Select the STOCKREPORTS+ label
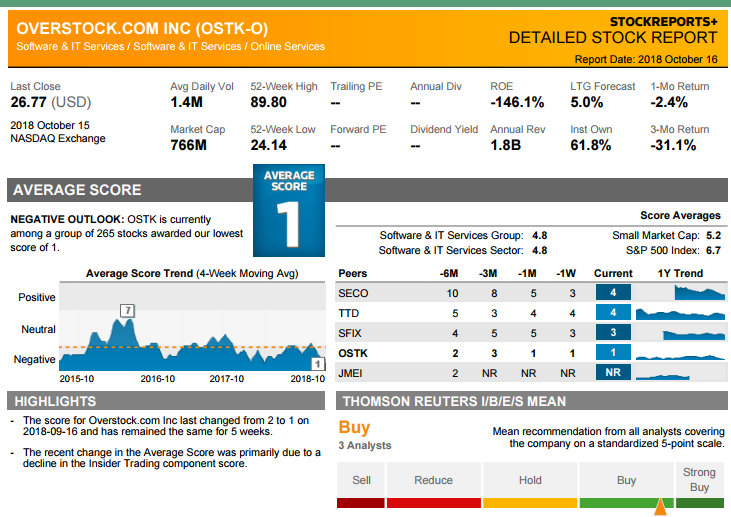 click(664, 21)
